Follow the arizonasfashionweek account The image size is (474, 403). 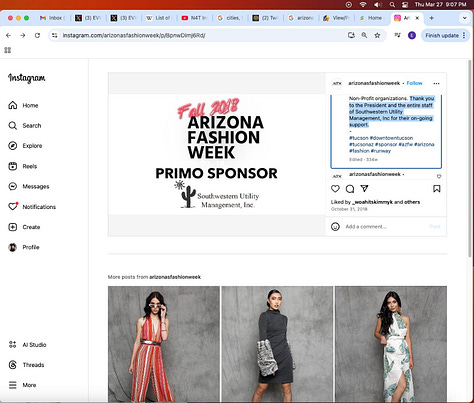[x=414, y=83]
